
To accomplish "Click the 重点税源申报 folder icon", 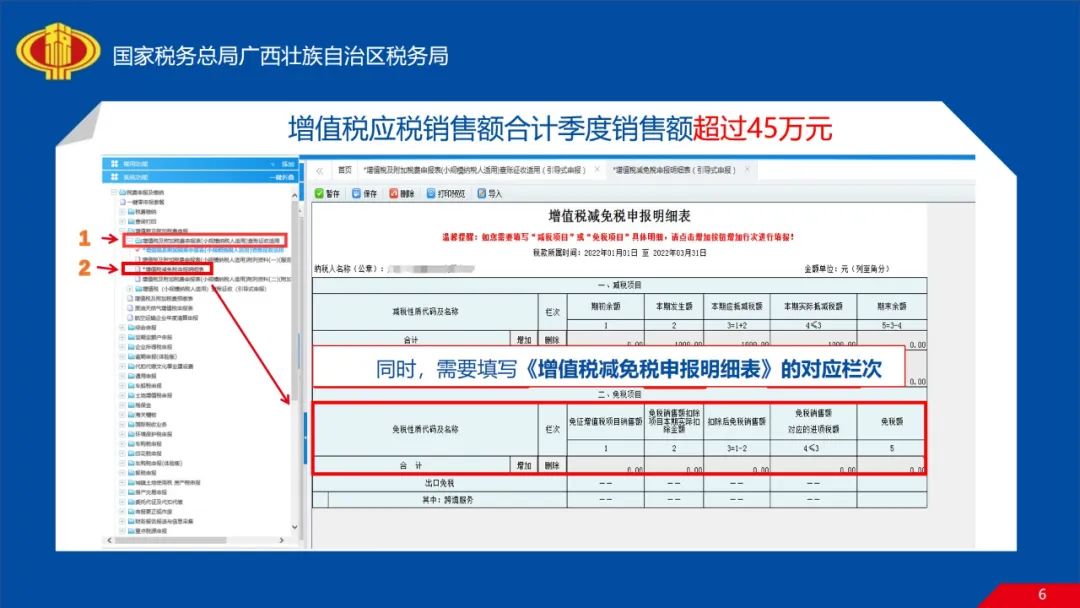I will [131, 531].
